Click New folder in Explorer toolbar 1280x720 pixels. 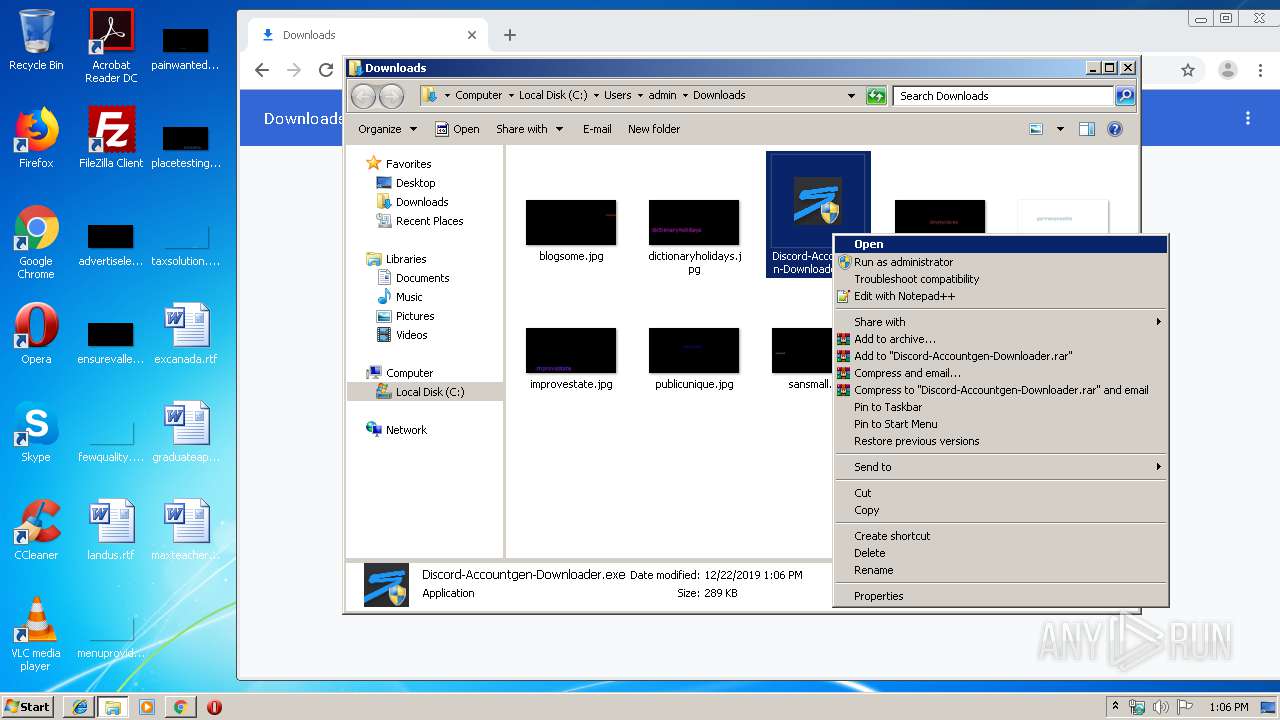pyautogui.click(x=654, y=129)
